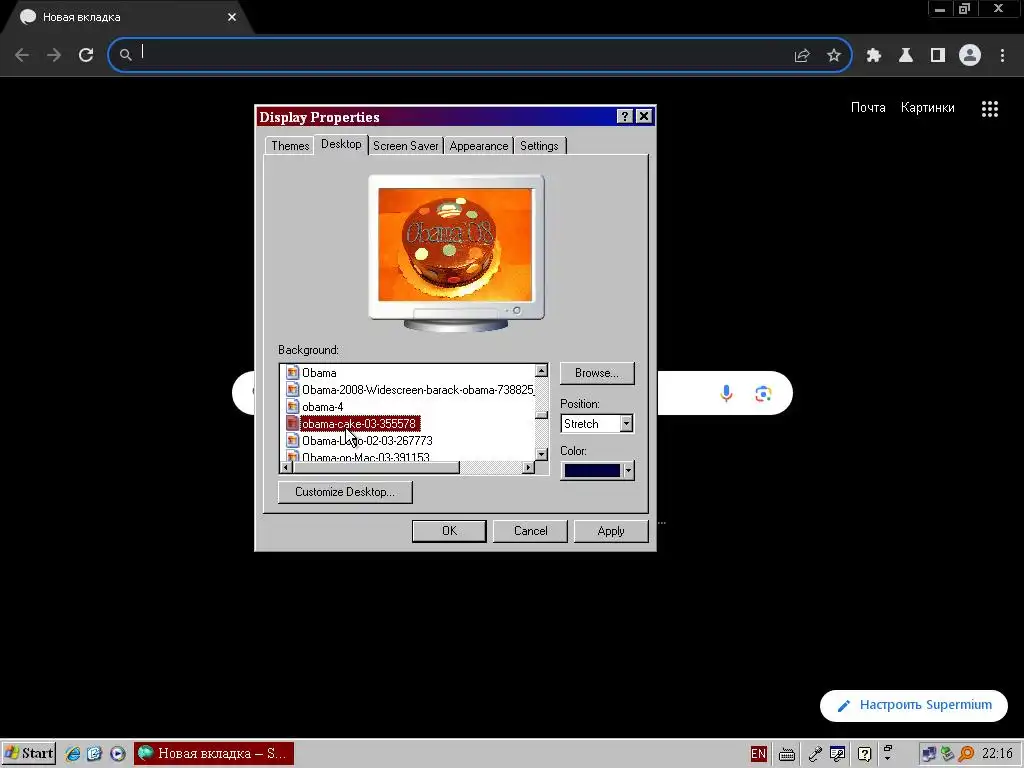Open language bar help icon
The width and height of the screenshot is (1024, 768).
pyautogui.click(x=865, y=754)
